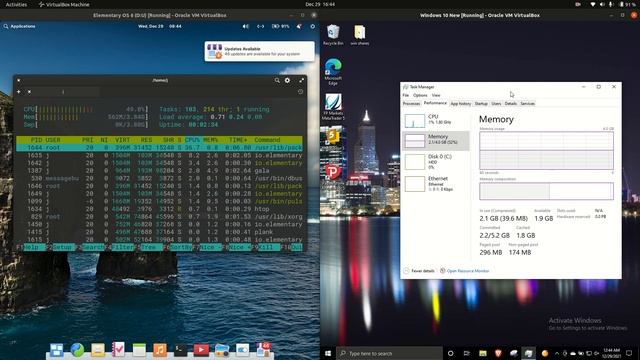Open the Terminal icon in the dock
This screenshot has height=360, width=640.
click(x=180, y=350)
